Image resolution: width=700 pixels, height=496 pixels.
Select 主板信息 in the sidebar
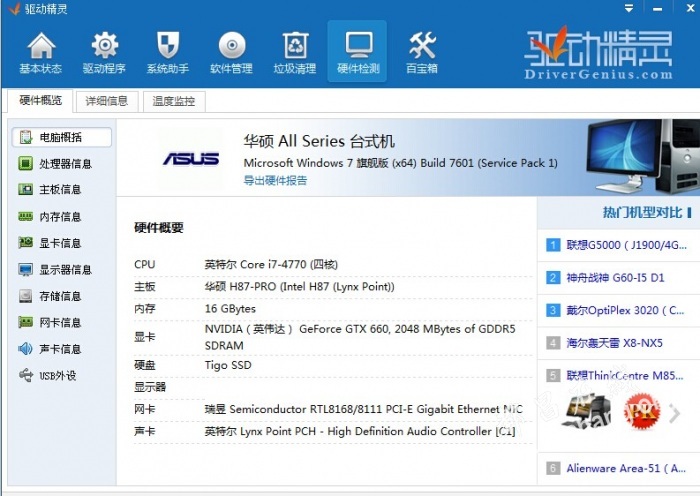click(62, 190)
